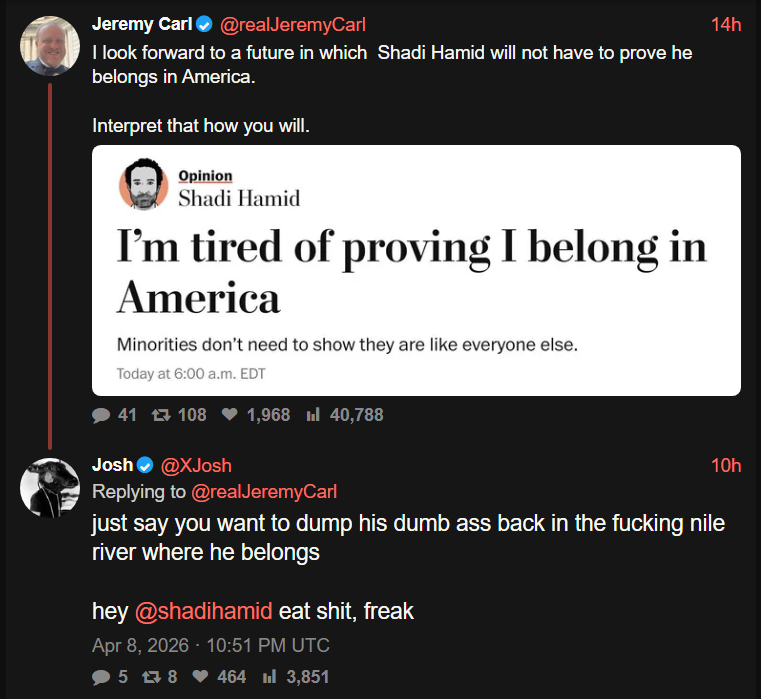Open Jeremy Carl's profile picture
Image resolution: width=761 pixels, height=699 pixels.
[x=50, y=46]
